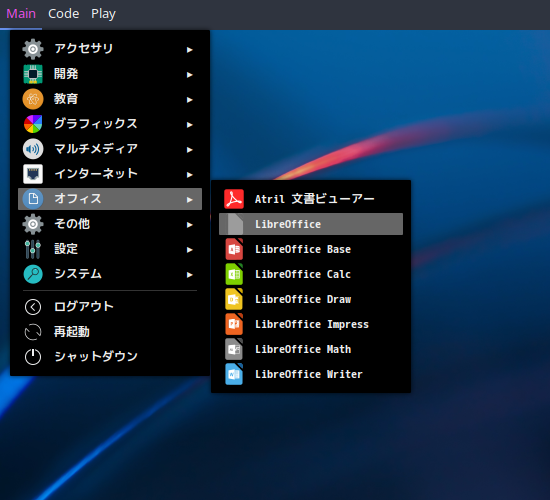
Task: Click the LibreOffice Calc green spreadsheet icon
Action: (234, 274)
